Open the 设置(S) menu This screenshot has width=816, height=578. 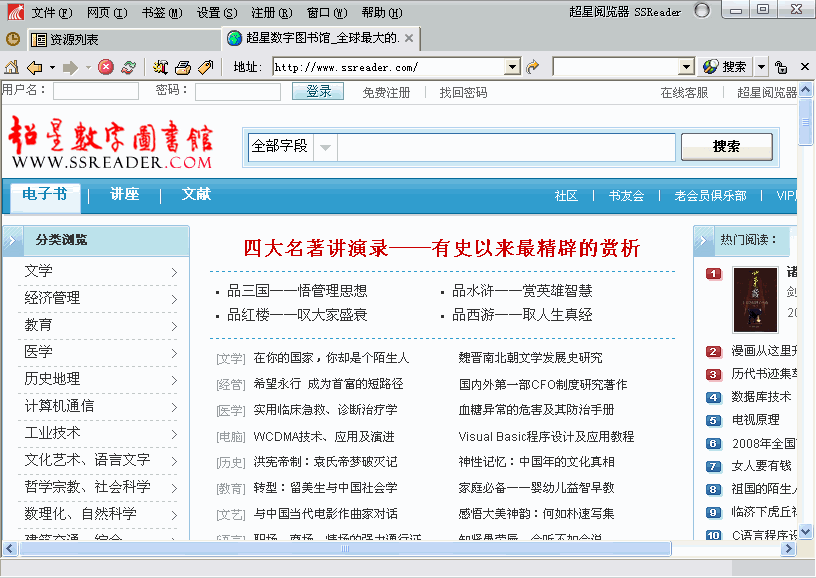tap(217, 12)
